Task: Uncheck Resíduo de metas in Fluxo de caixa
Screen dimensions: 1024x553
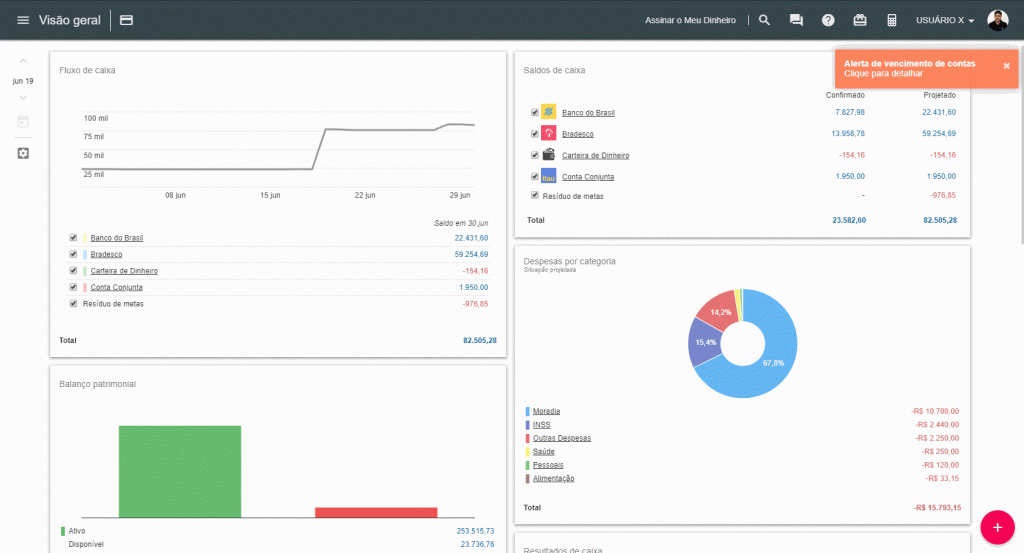Action: tap(73, 303)
